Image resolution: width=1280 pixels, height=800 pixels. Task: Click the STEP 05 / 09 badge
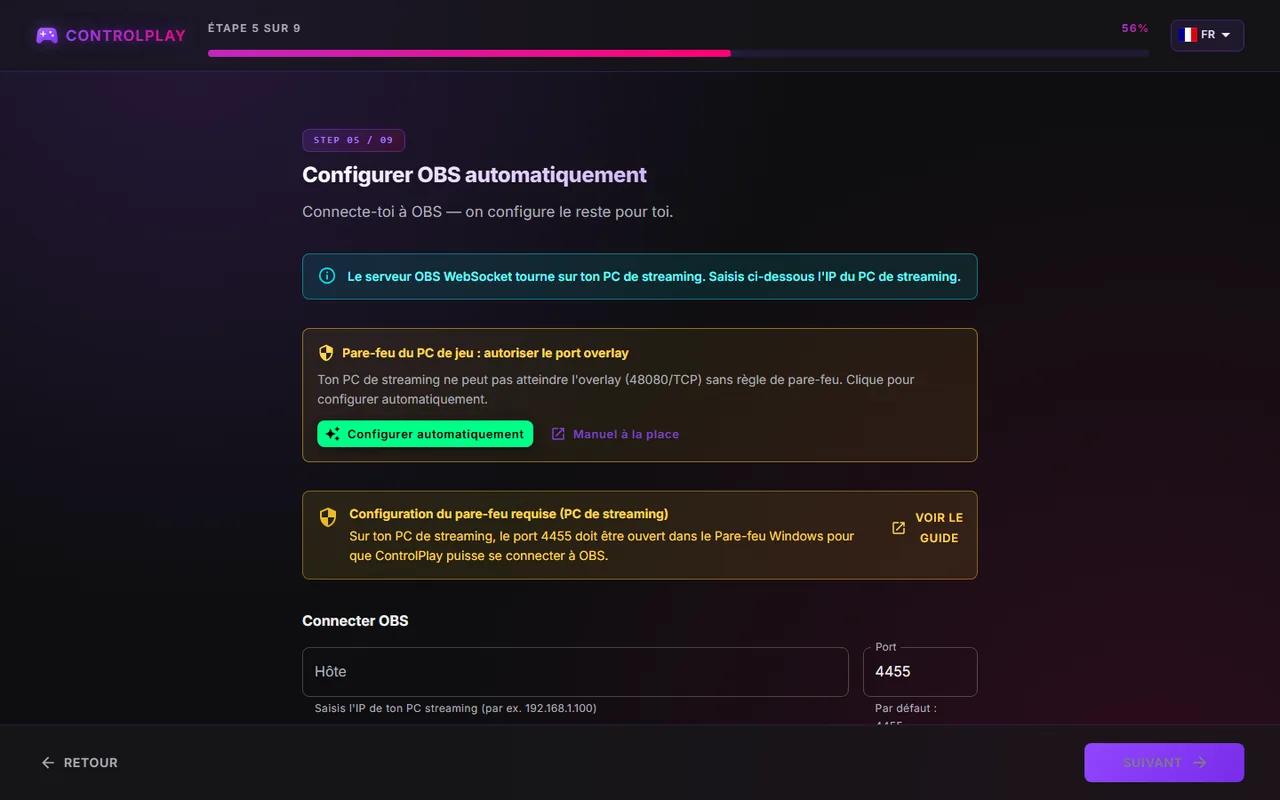[353, 140]
